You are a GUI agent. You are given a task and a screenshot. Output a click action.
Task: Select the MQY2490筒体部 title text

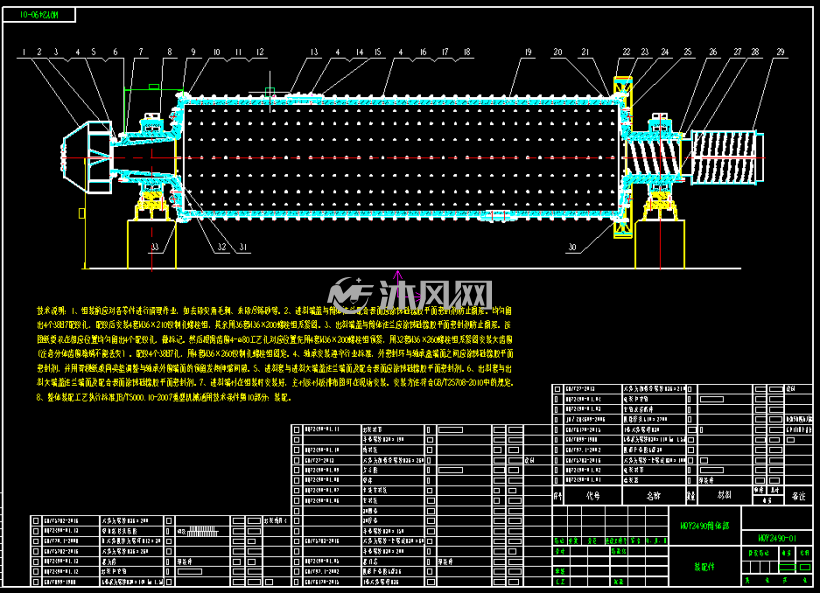pyautogui.click(x=705, y=526)
